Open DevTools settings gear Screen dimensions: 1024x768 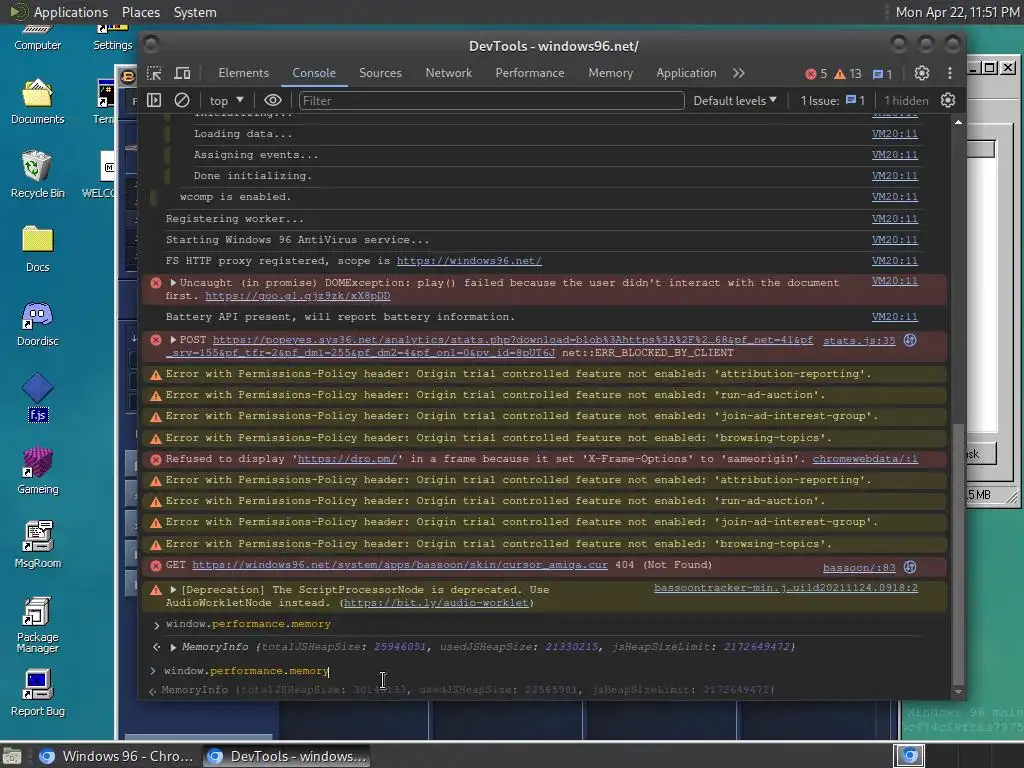click(921, 73)
